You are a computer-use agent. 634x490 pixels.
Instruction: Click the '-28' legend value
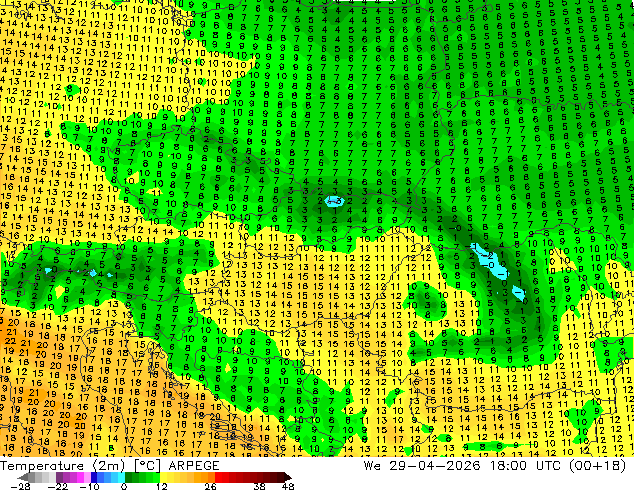tap(20, 486)
